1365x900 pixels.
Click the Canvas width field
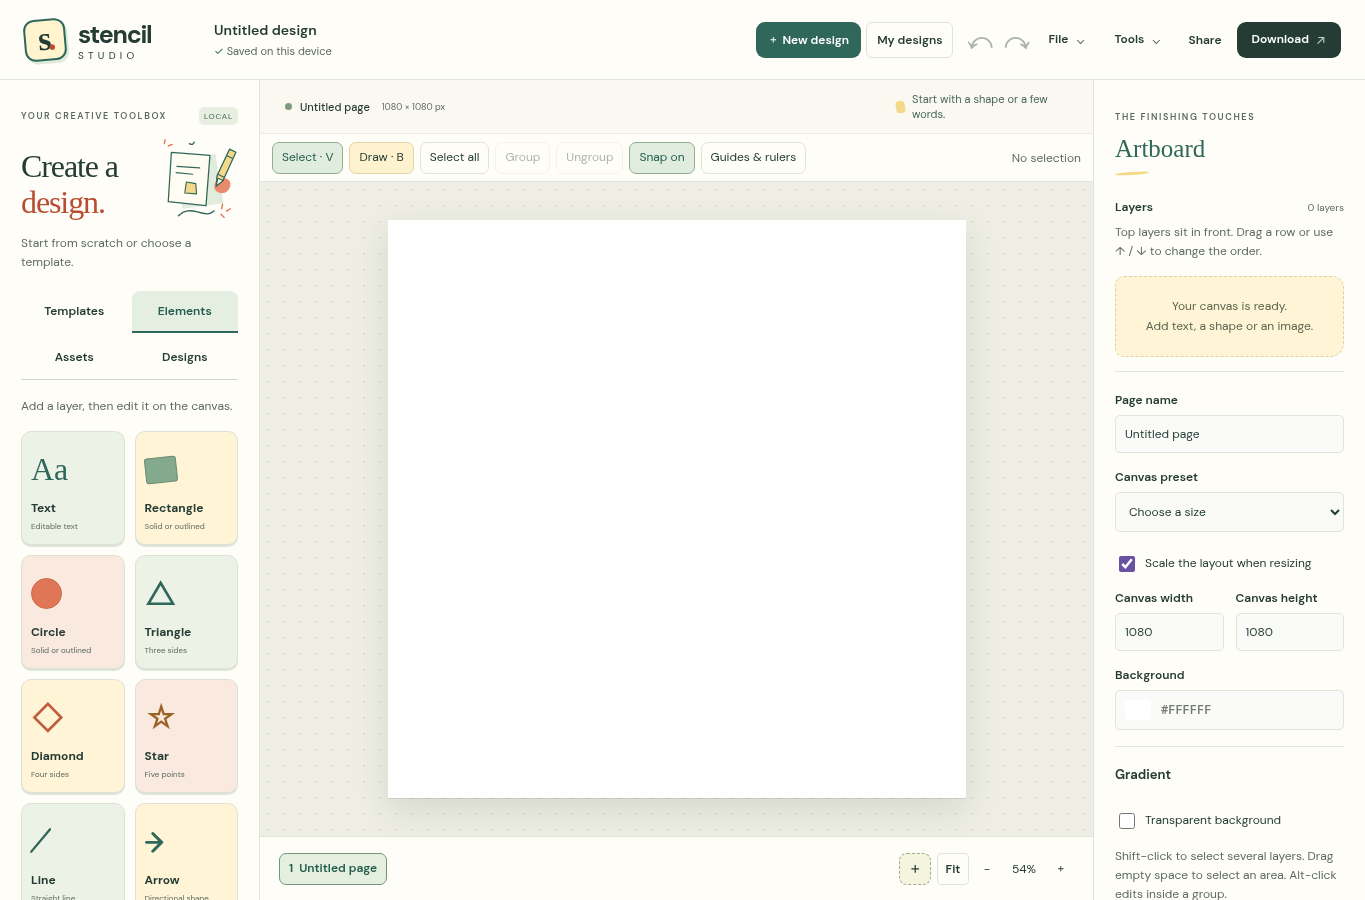[1169, 632]
